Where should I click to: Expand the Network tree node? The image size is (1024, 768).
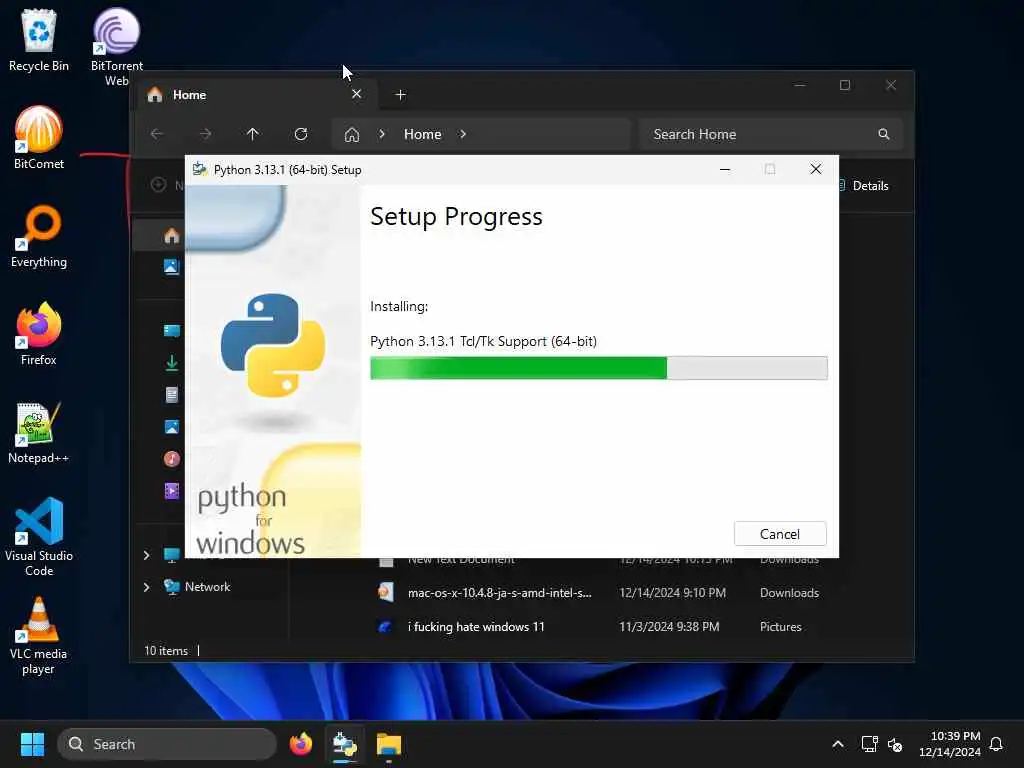tap(146, 586)
